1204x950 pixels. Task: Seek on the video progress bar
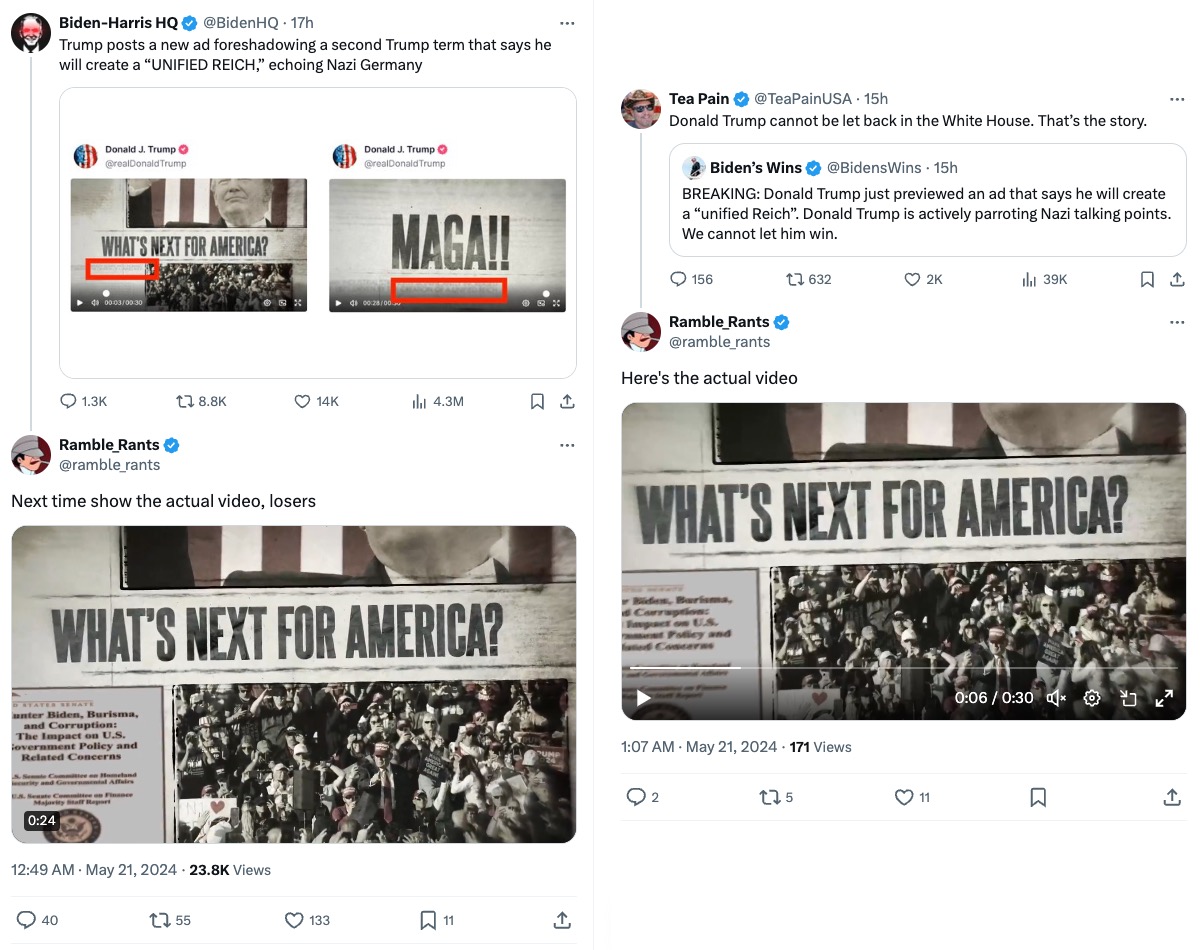(x=900, y=667)
